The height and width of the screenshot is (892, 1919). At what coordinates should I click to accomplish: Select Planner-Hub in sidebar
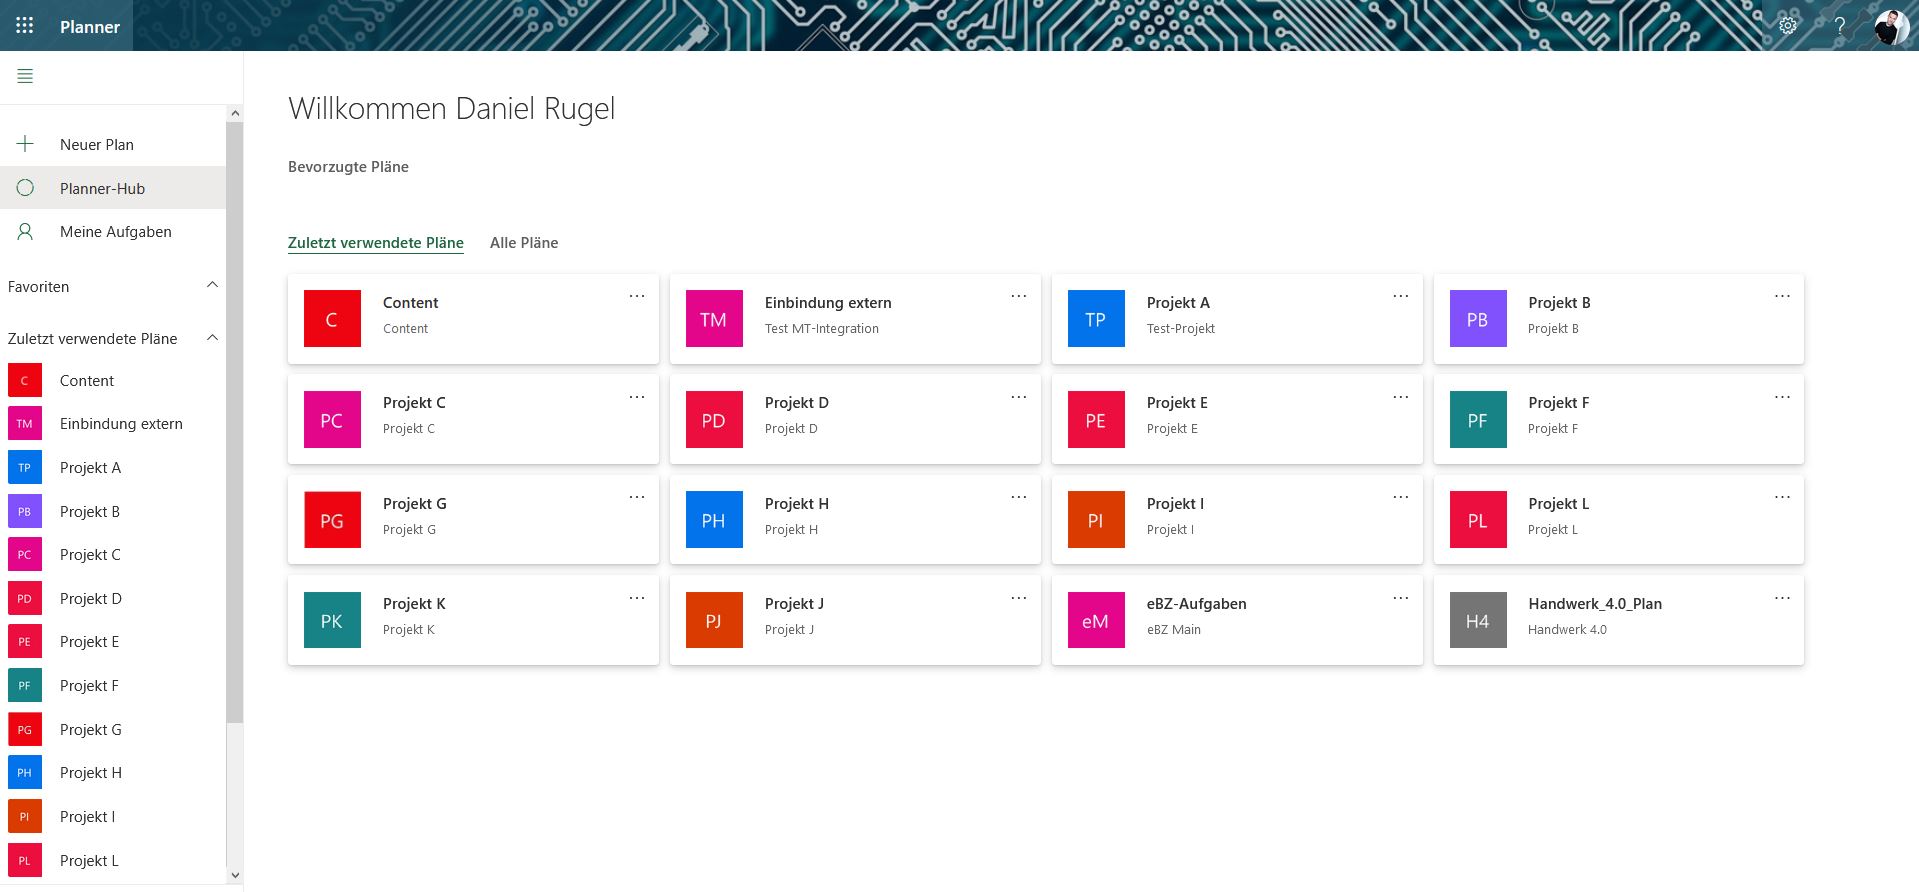[x=113, y=188]
